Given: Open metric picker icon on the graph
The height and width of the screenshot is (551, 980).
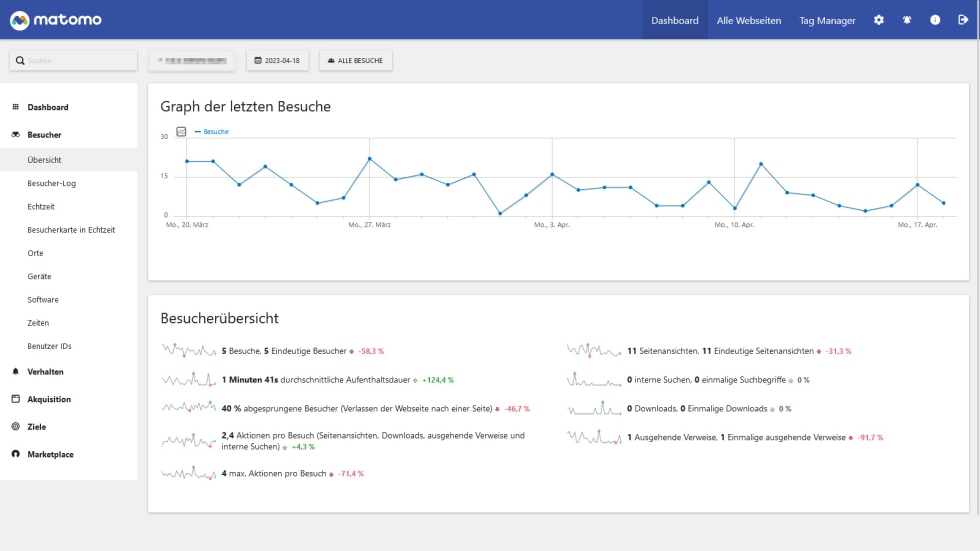Looking at the screenshot, I should 181,131.
